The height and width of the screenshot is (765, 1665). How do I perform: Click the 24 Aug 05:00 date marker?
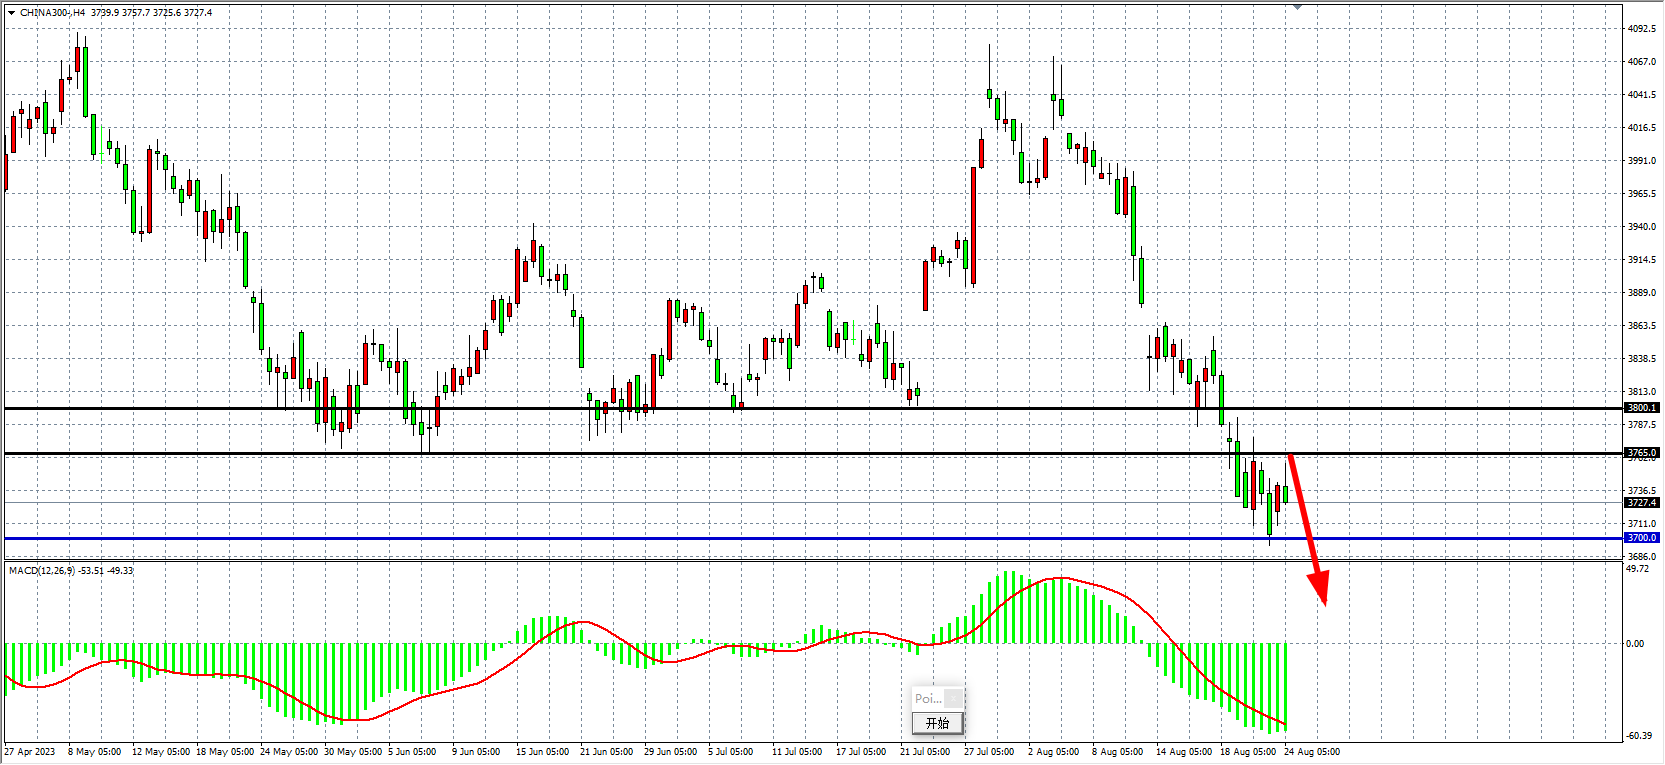coord(1311,752)
